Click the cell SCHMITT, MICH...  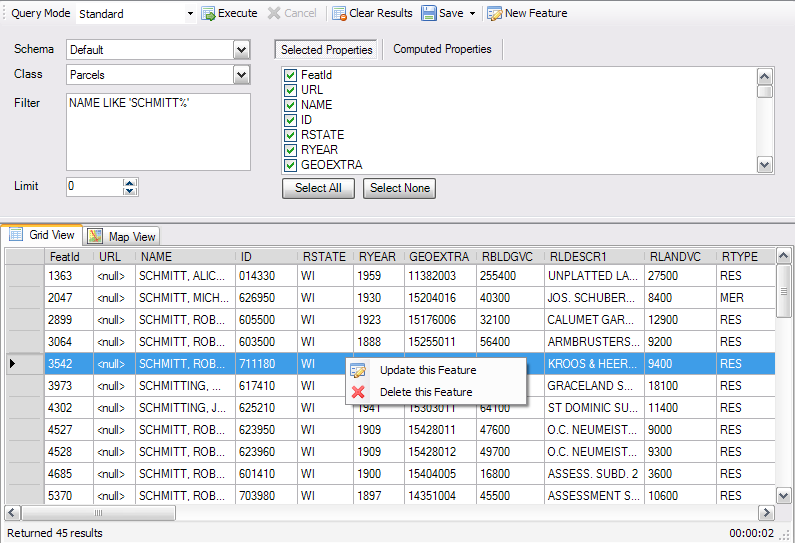(x=186, y=298)
